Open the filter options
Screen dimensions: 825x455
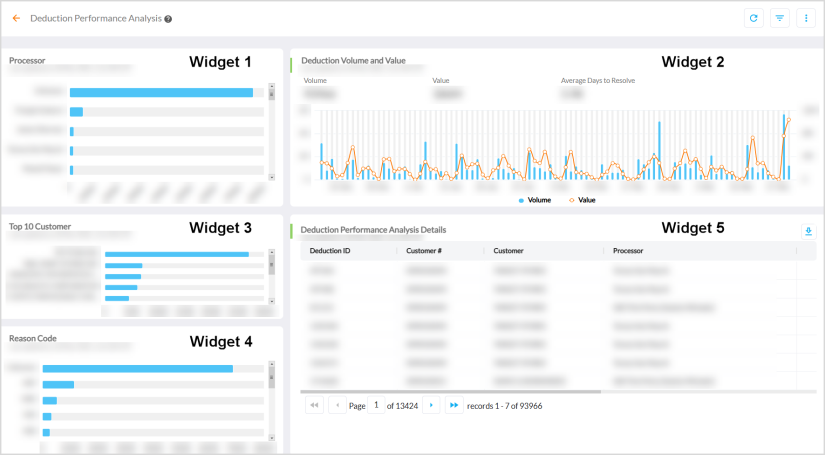[x=780, y=18]
